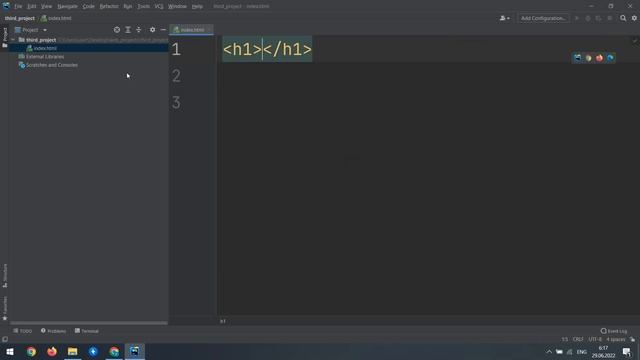Click cursor position 1:5 in status bar

[564, 339]
